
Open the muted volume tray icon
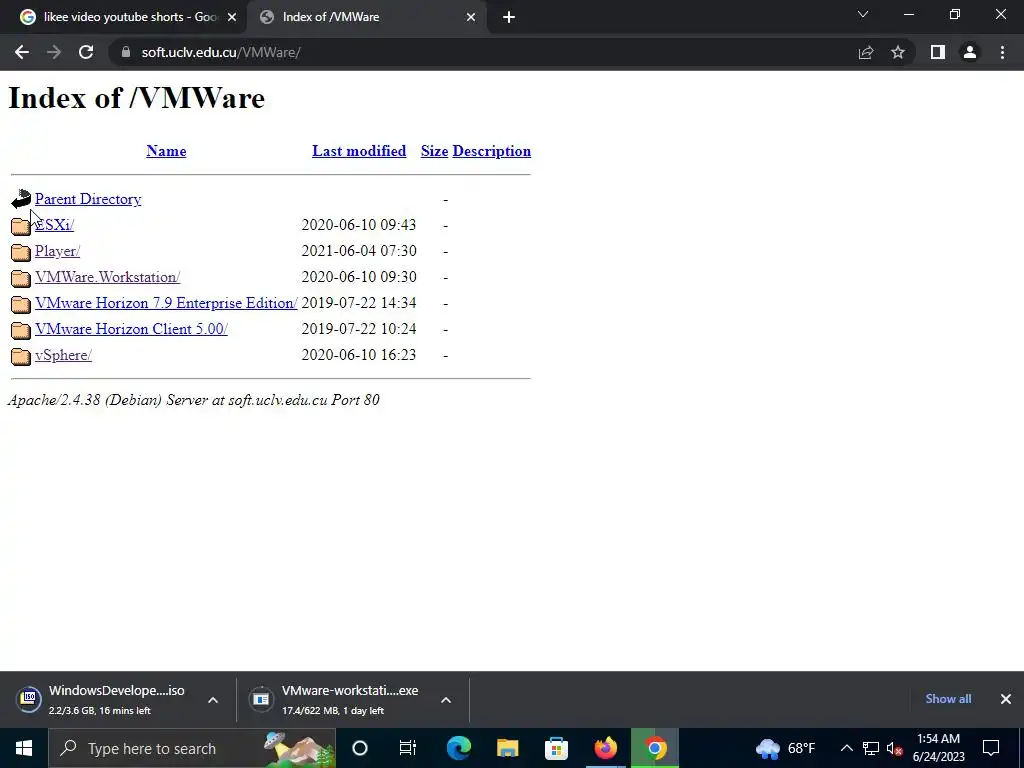click(895, 748)
